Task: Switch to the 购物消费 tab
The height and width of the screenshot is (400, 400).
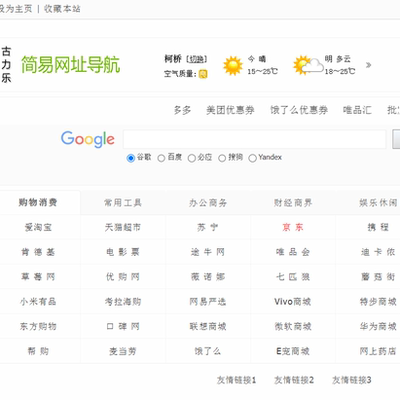Action: click(38, 202)
